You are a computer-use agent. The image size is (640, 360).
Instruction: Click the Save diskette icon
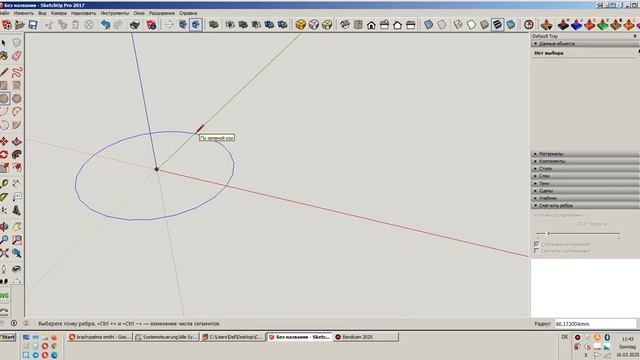tap(33, 25)
